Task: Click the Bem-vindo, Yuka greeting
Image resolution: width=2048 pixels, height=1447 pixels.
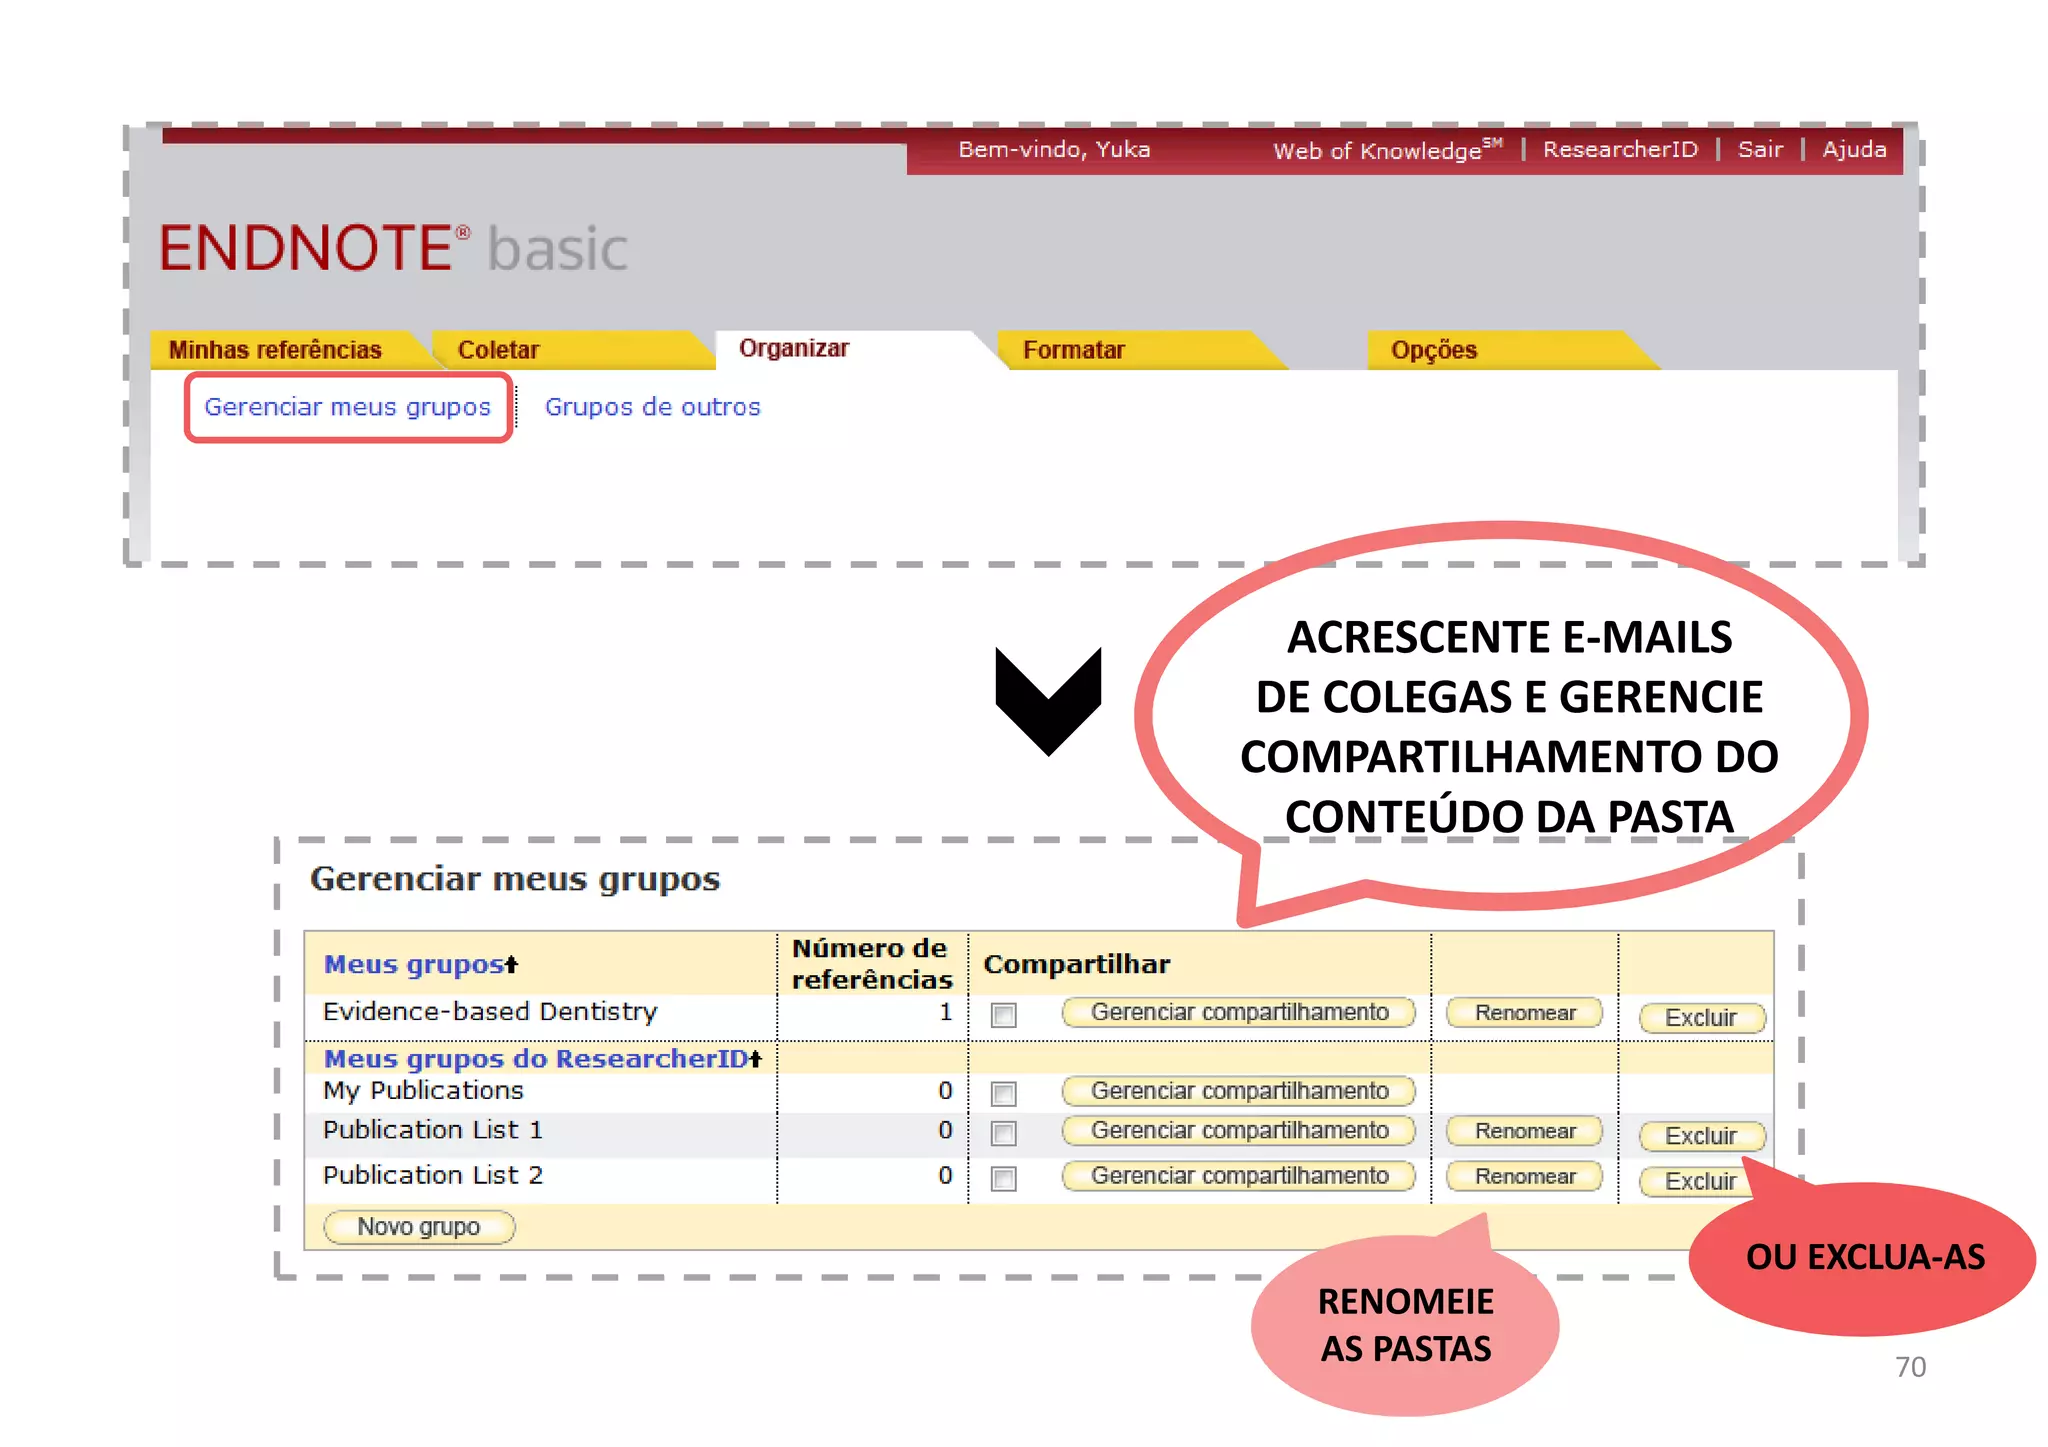Action: (1054, 149)
